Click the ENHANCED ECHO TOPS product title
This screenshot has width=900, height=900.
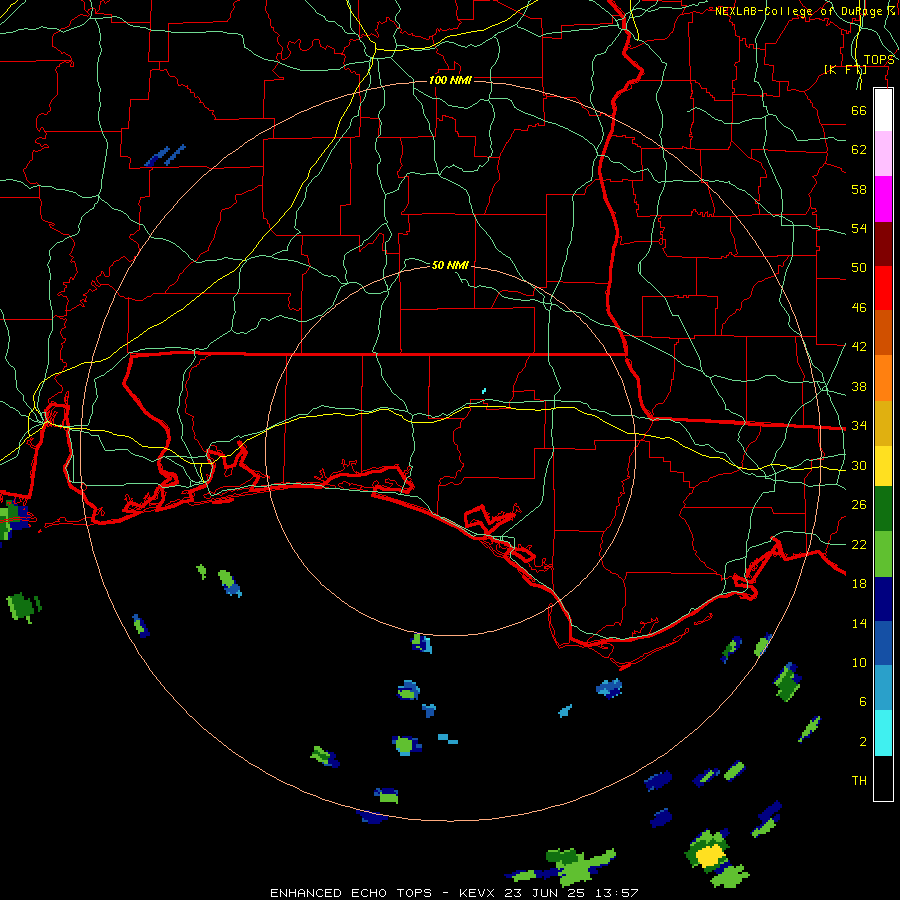click(x=351, y=893)
